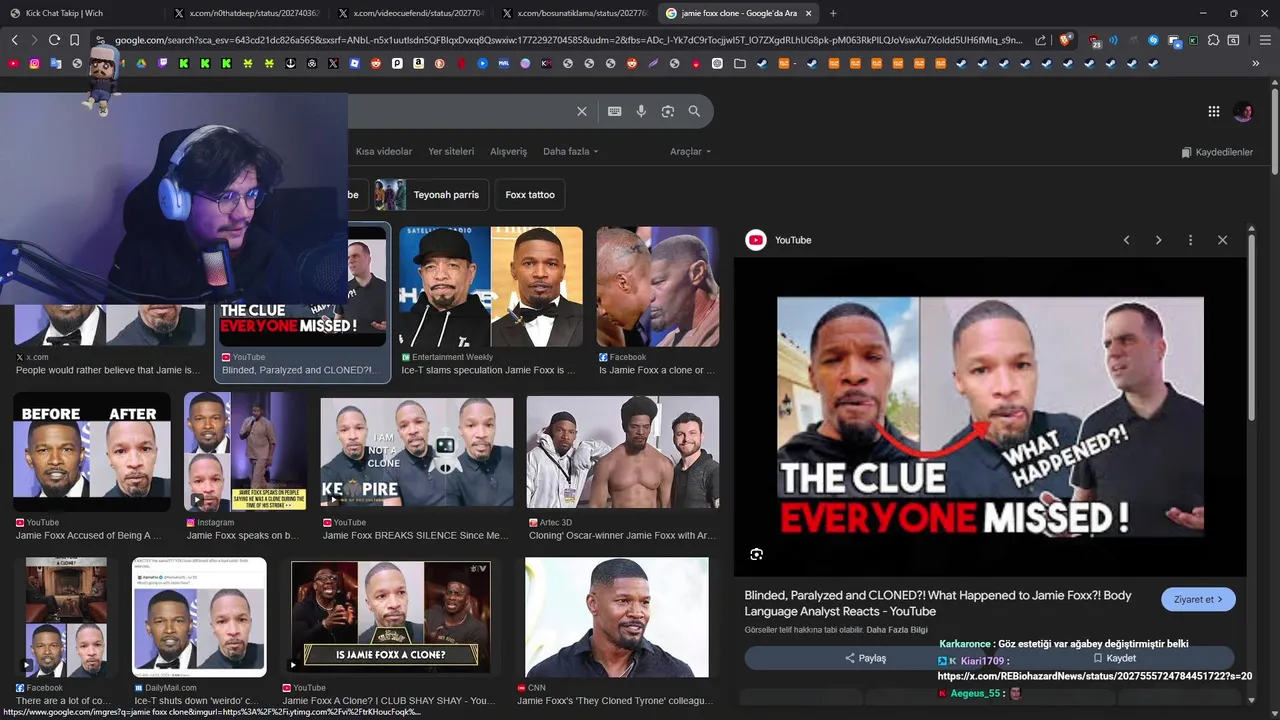1280x720 pixels.
Task: Open three-dot options in preview panel
Action: [x=1190, y=240]
